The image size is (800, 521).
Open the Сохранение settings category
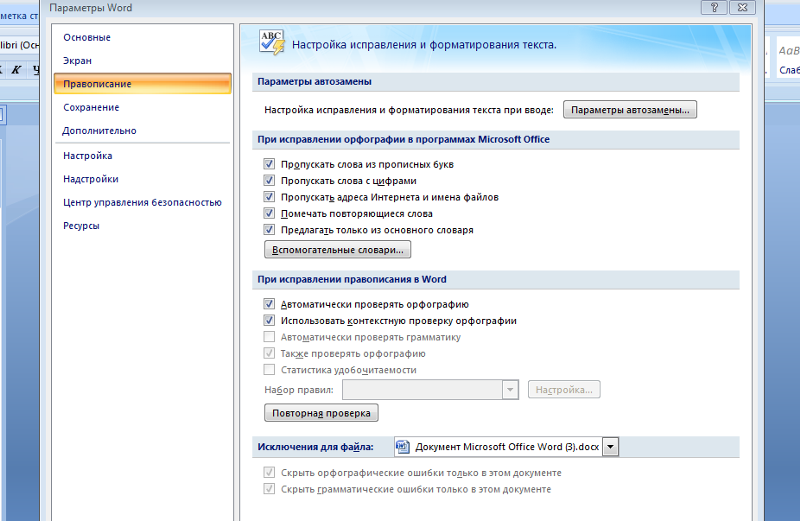click(x=91, y=107)
